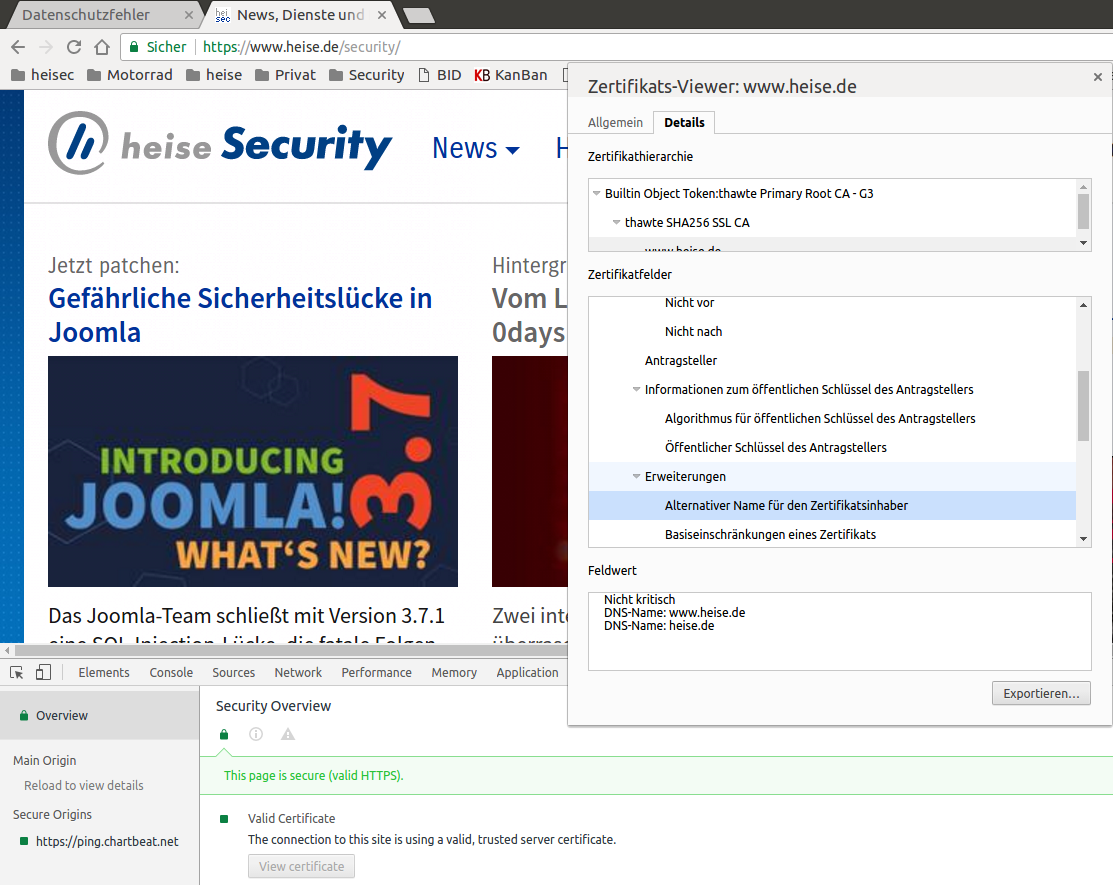Open the DevTools Memory tab
This screenshot has width=1113, height=885.
454,672
